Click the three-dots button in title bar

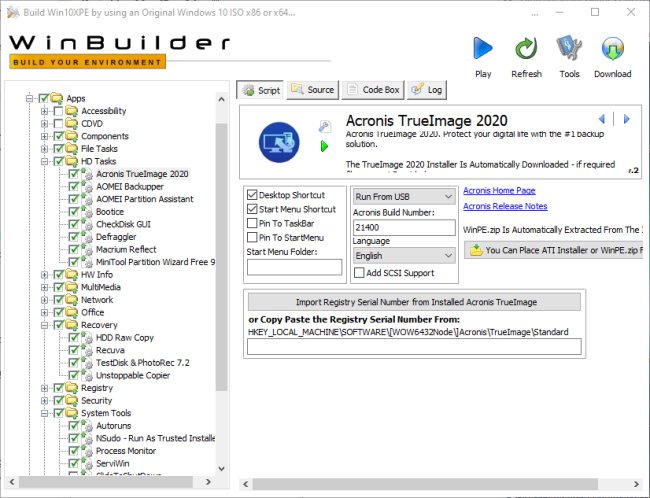point(535,13)
